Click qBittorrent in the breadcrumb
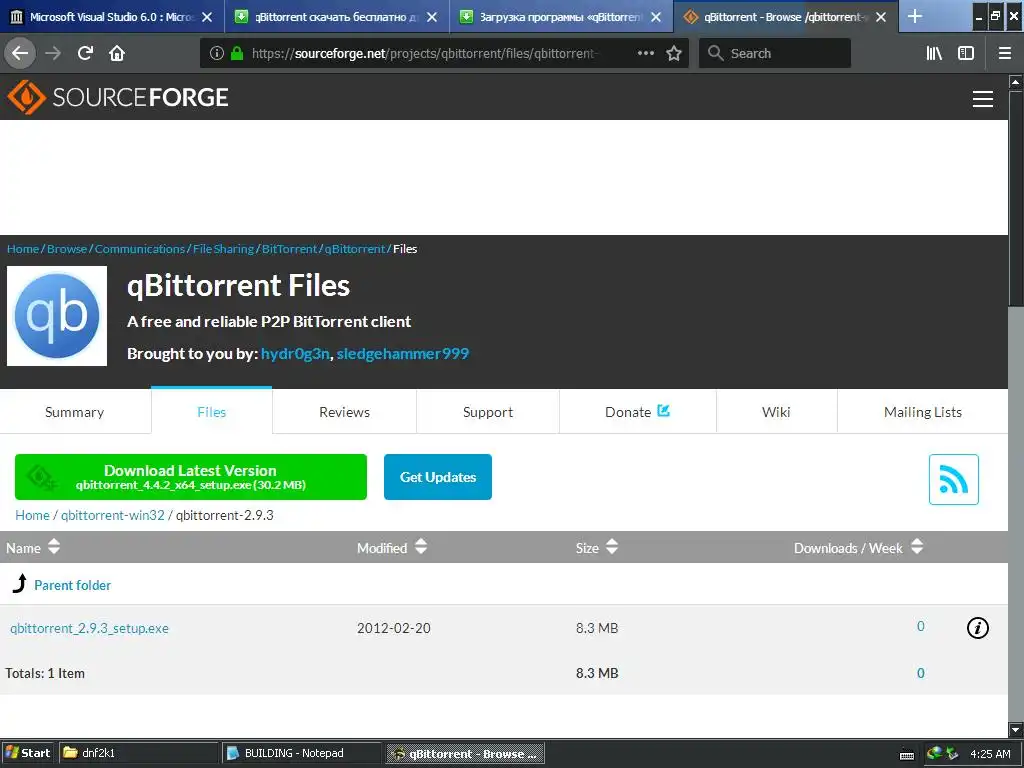 (355, 249)
